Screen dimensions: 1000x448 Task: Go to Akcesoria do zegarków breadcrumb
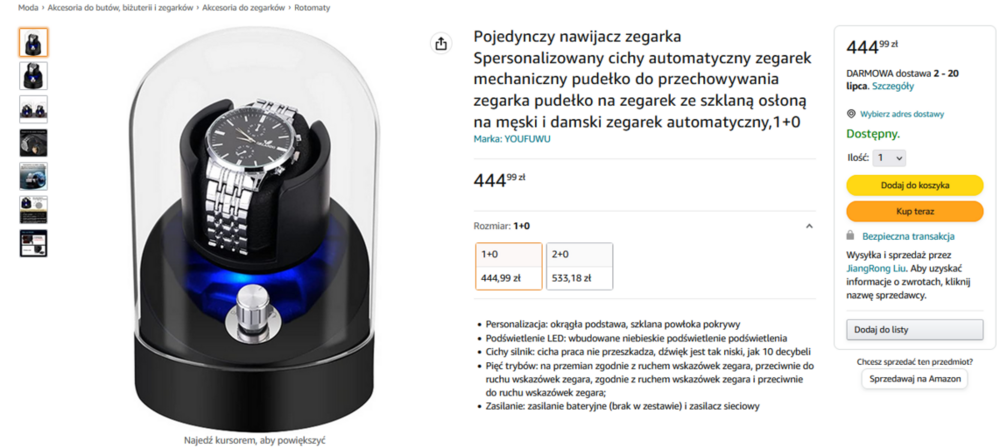[x=243, y=8]
